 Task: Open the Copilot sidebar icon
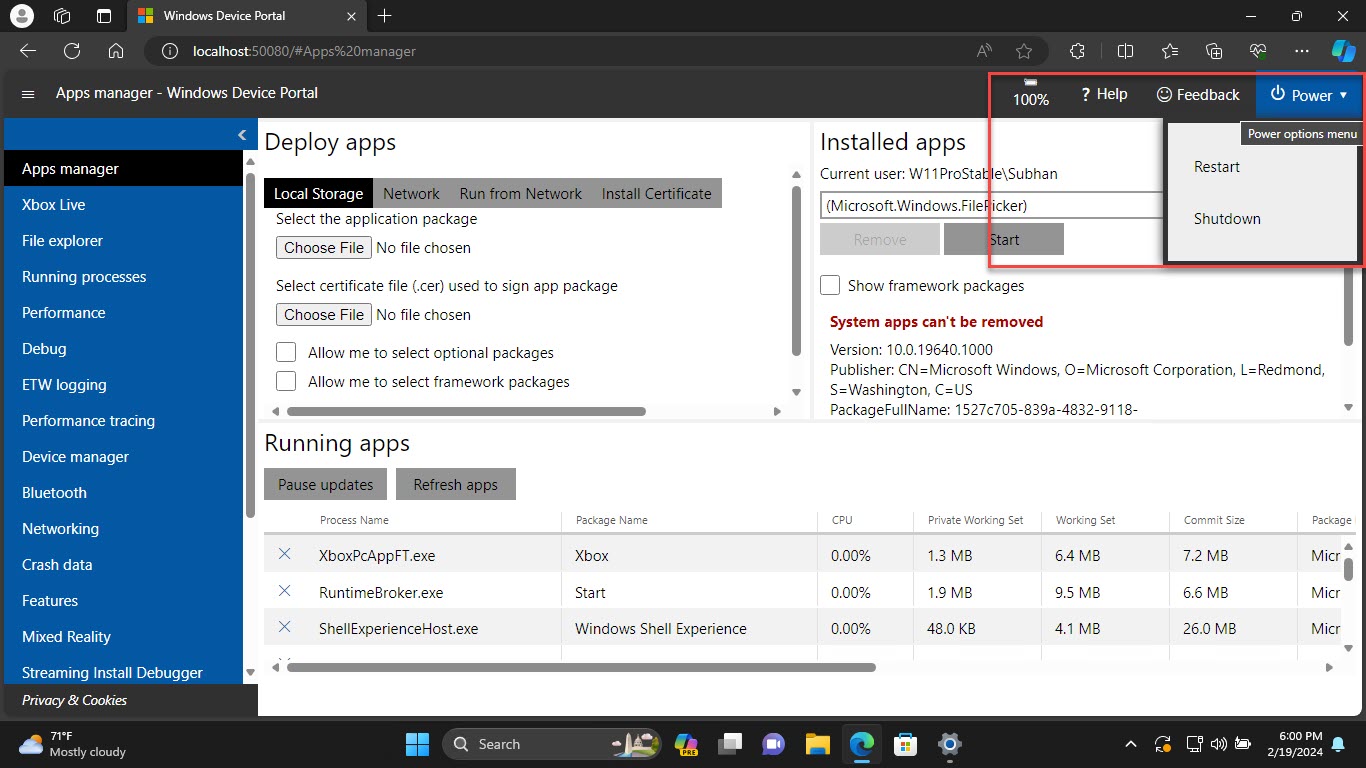click(x=1343, y=51)
